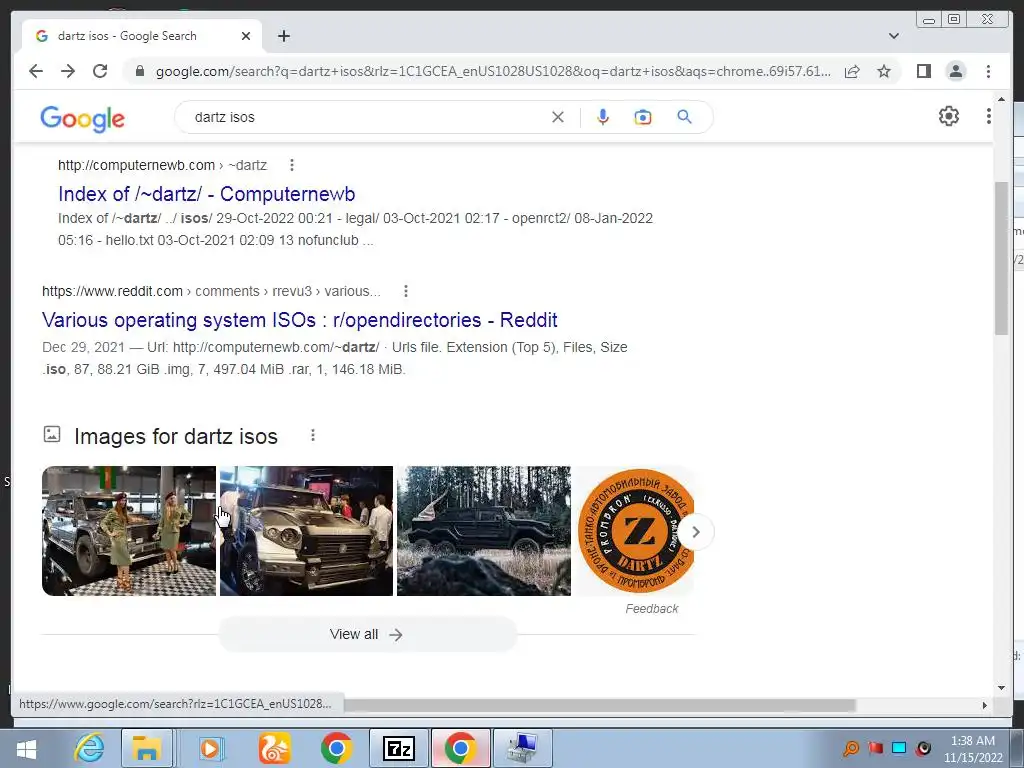Screen dimensions: 1024x768
Task: Open Chrome's three-dot menu
Action: click(988, 71)
